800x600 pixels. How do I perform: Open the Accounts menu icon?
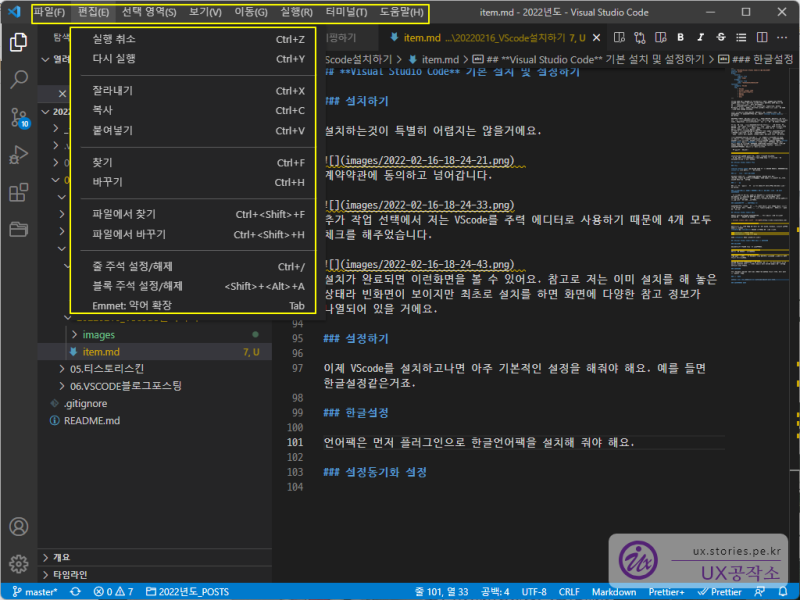[x=18, y=526]
